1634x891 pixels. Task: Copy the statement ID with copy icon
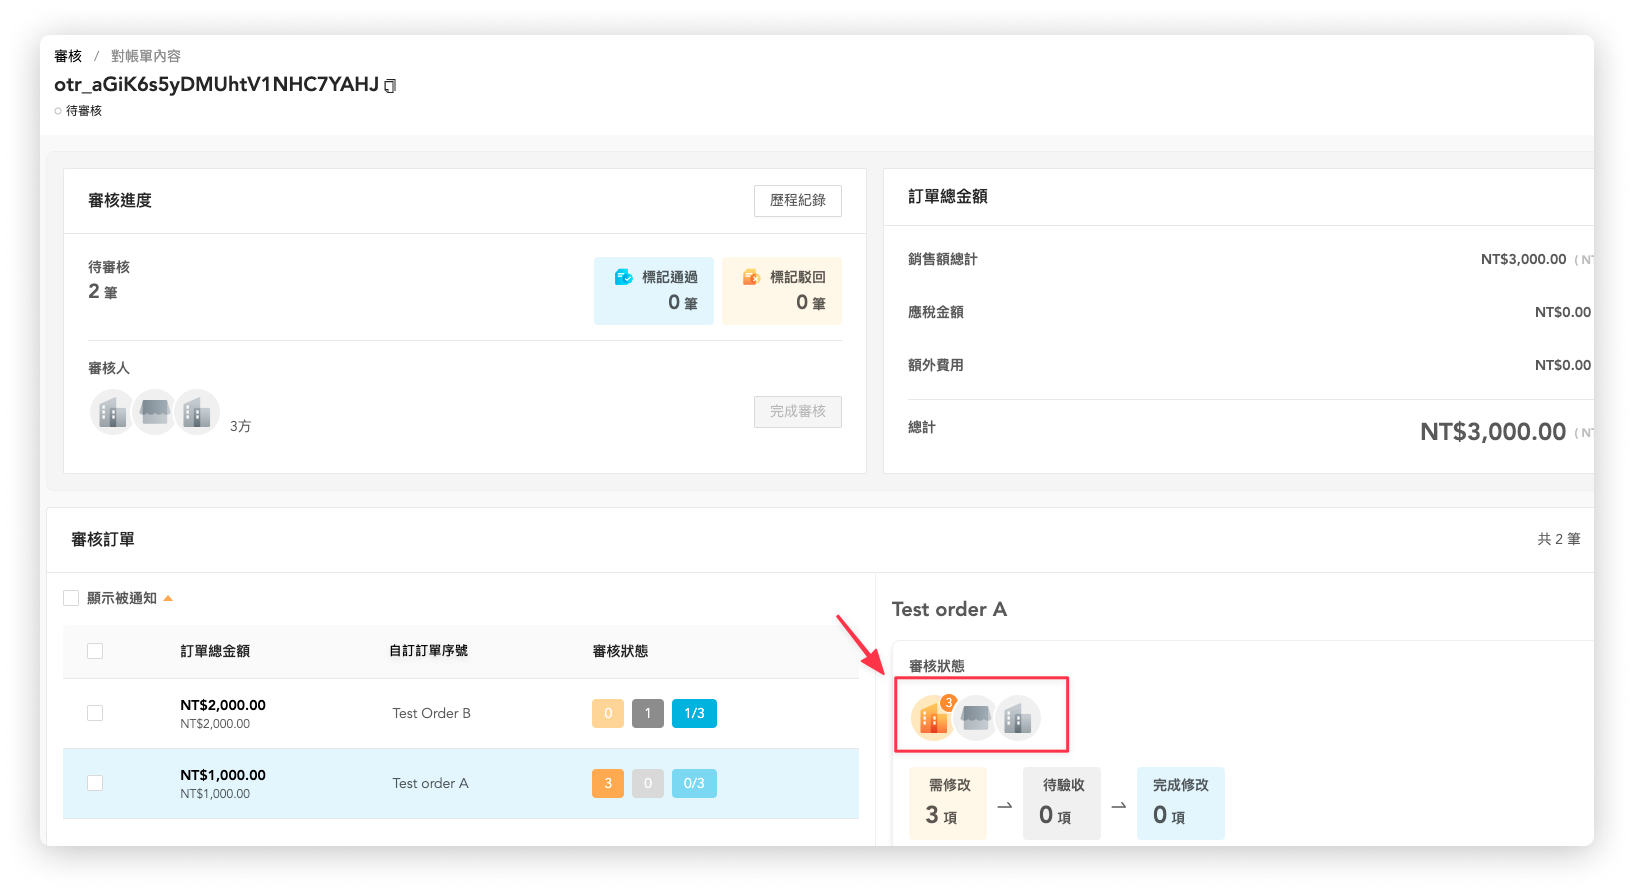390,86
